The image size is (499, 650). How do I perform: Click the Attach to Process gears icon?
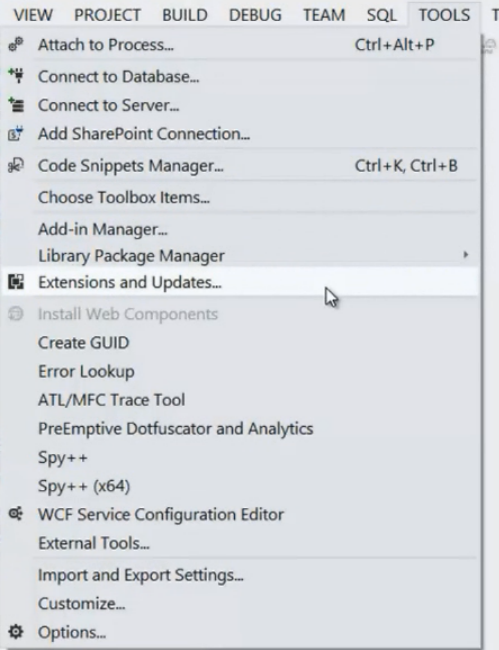tap(16, 44)
